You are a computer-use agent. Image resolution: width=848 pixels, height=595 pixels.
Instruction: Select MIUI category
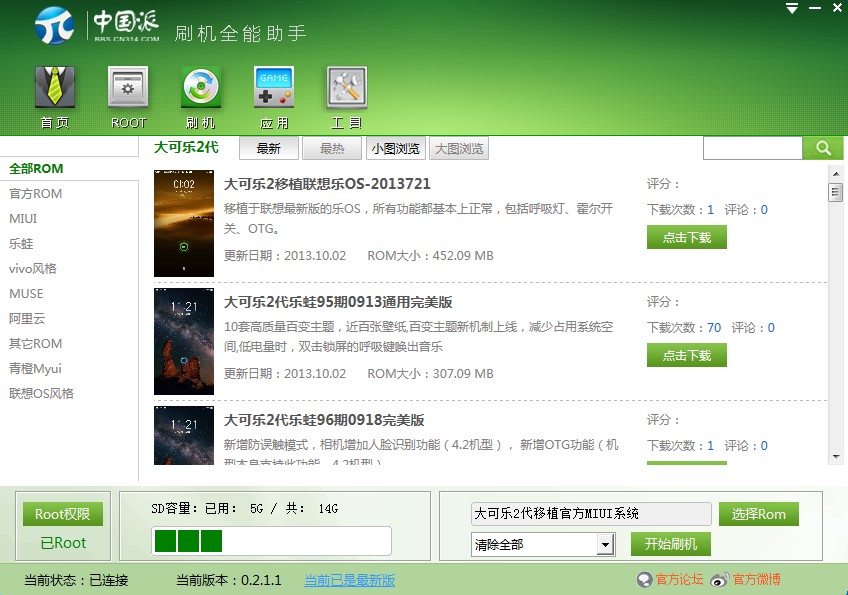coord(23,219)
